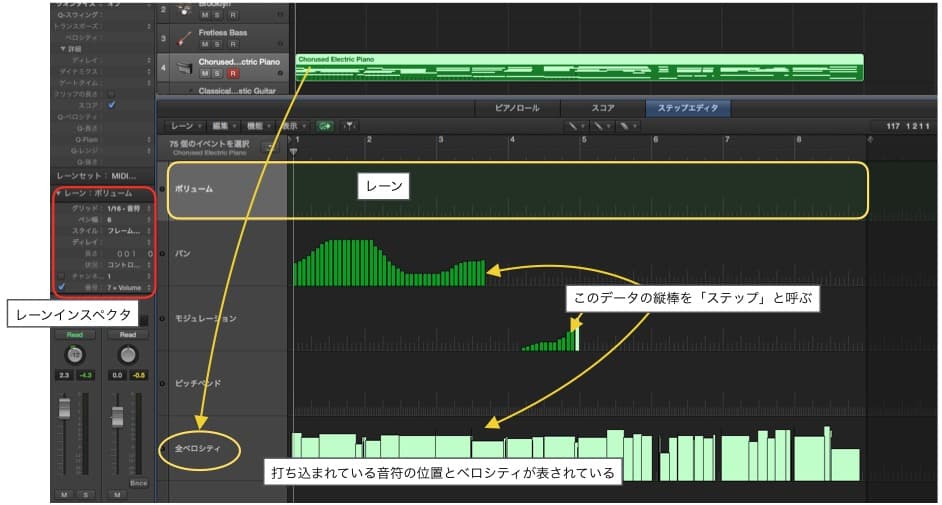The image size is (942, 505).
Task: Select the ボリューム lane name
Action: point(193,189)
